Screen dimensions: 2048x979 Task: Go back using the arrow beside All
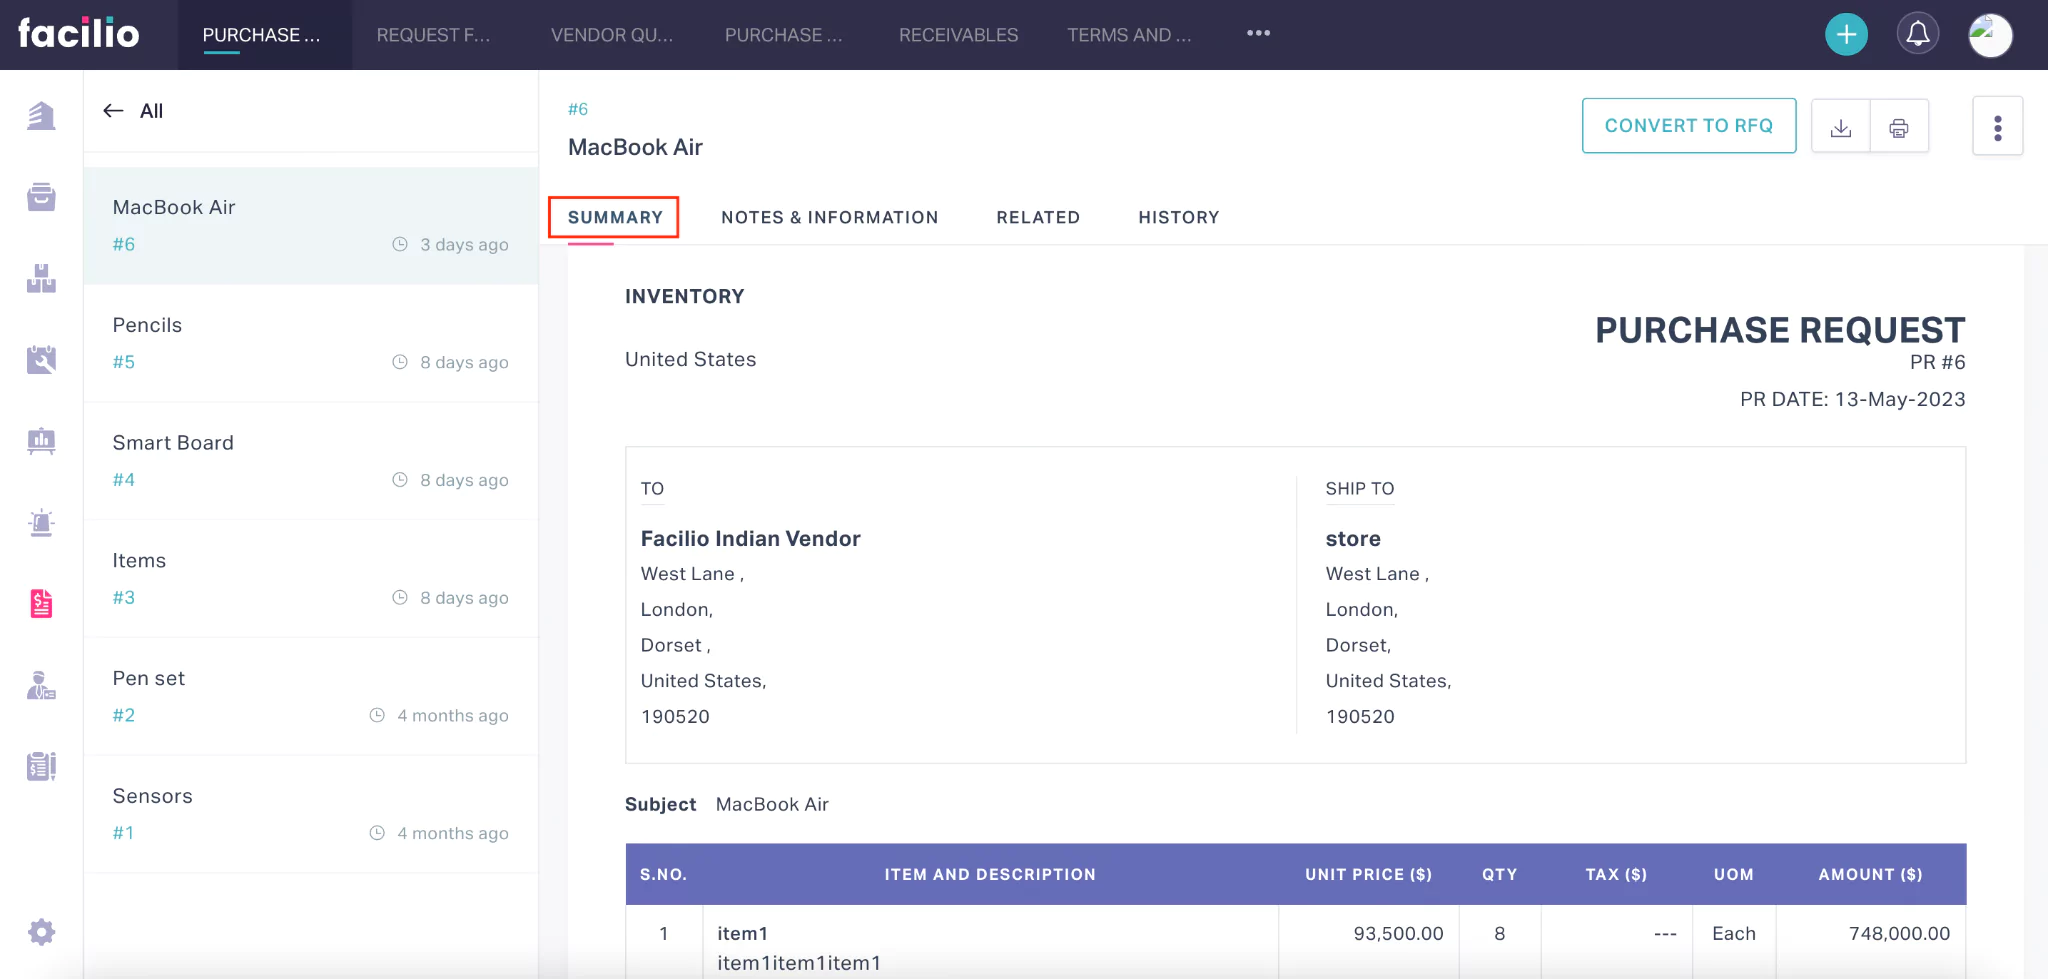[114, 111]
